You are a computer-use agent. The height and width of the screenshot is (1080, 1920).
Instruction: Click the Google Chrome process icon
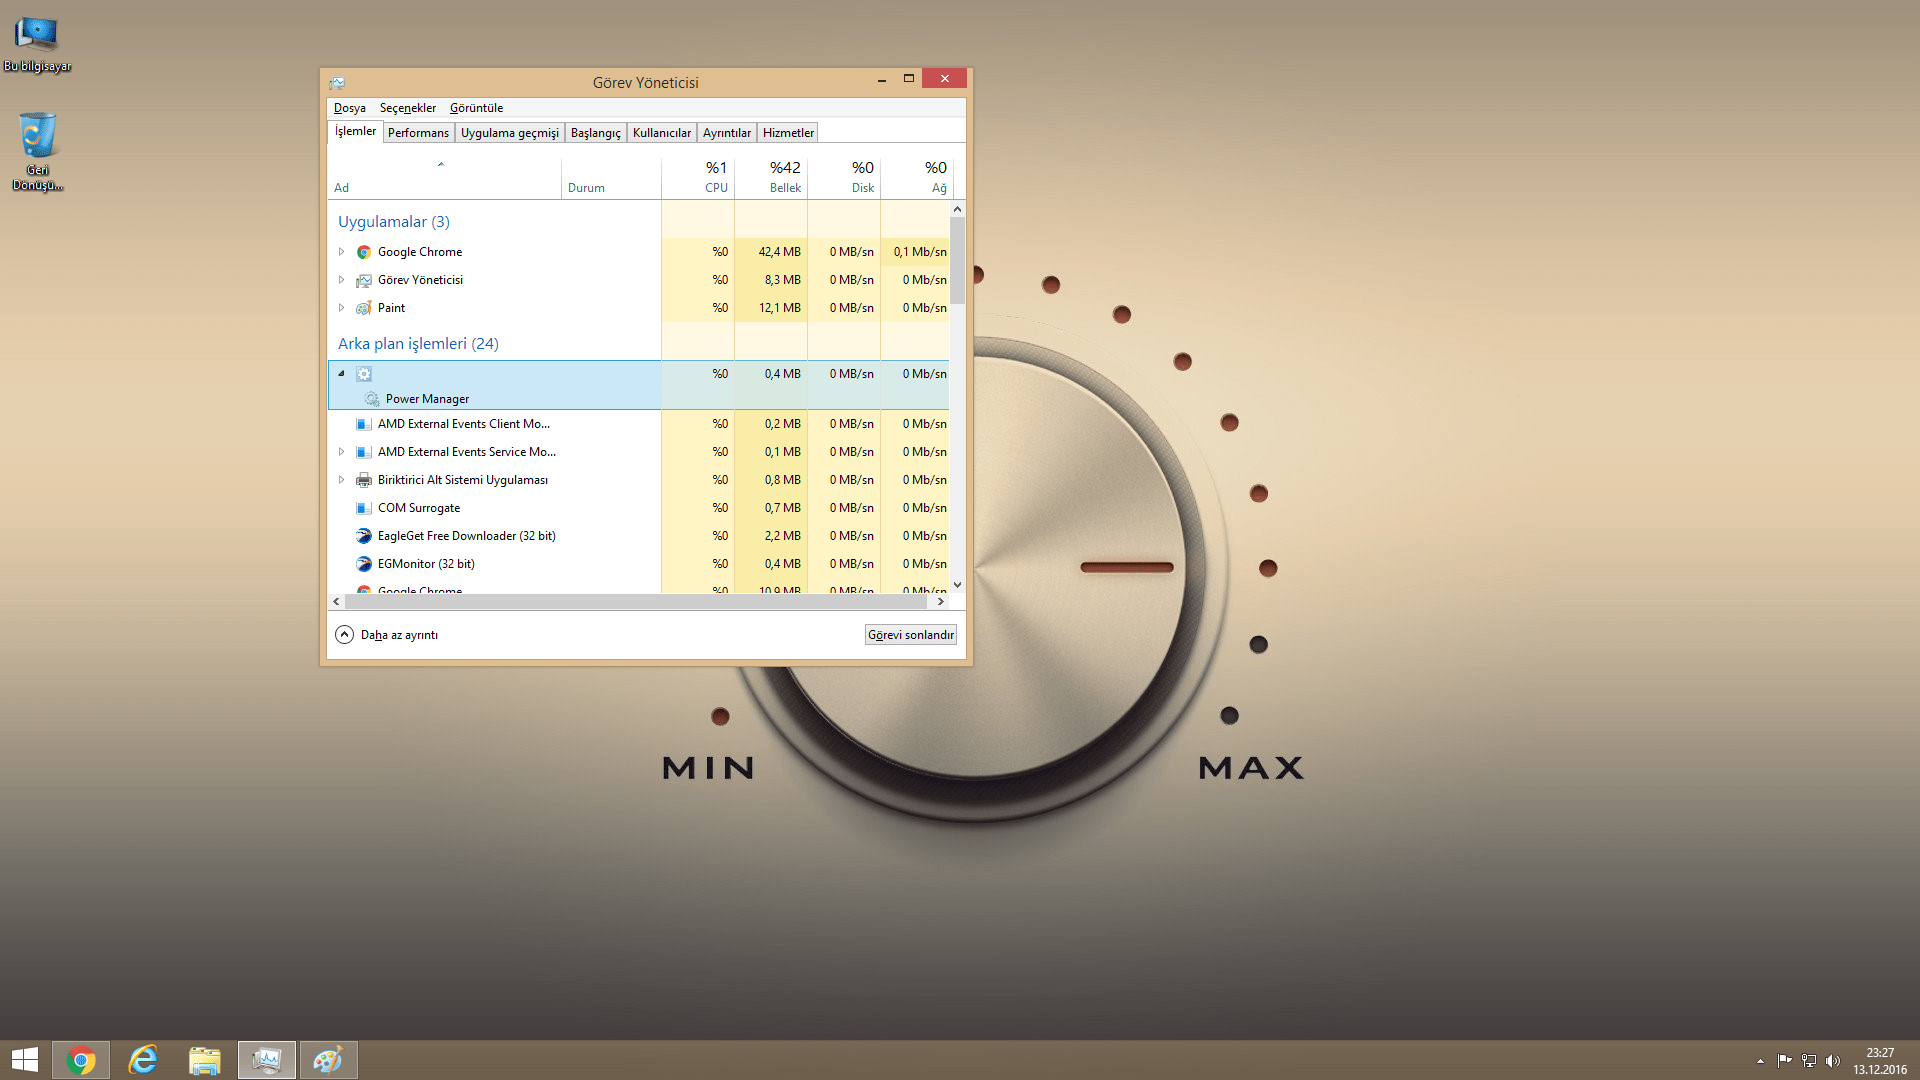click(x=364, y=252)
